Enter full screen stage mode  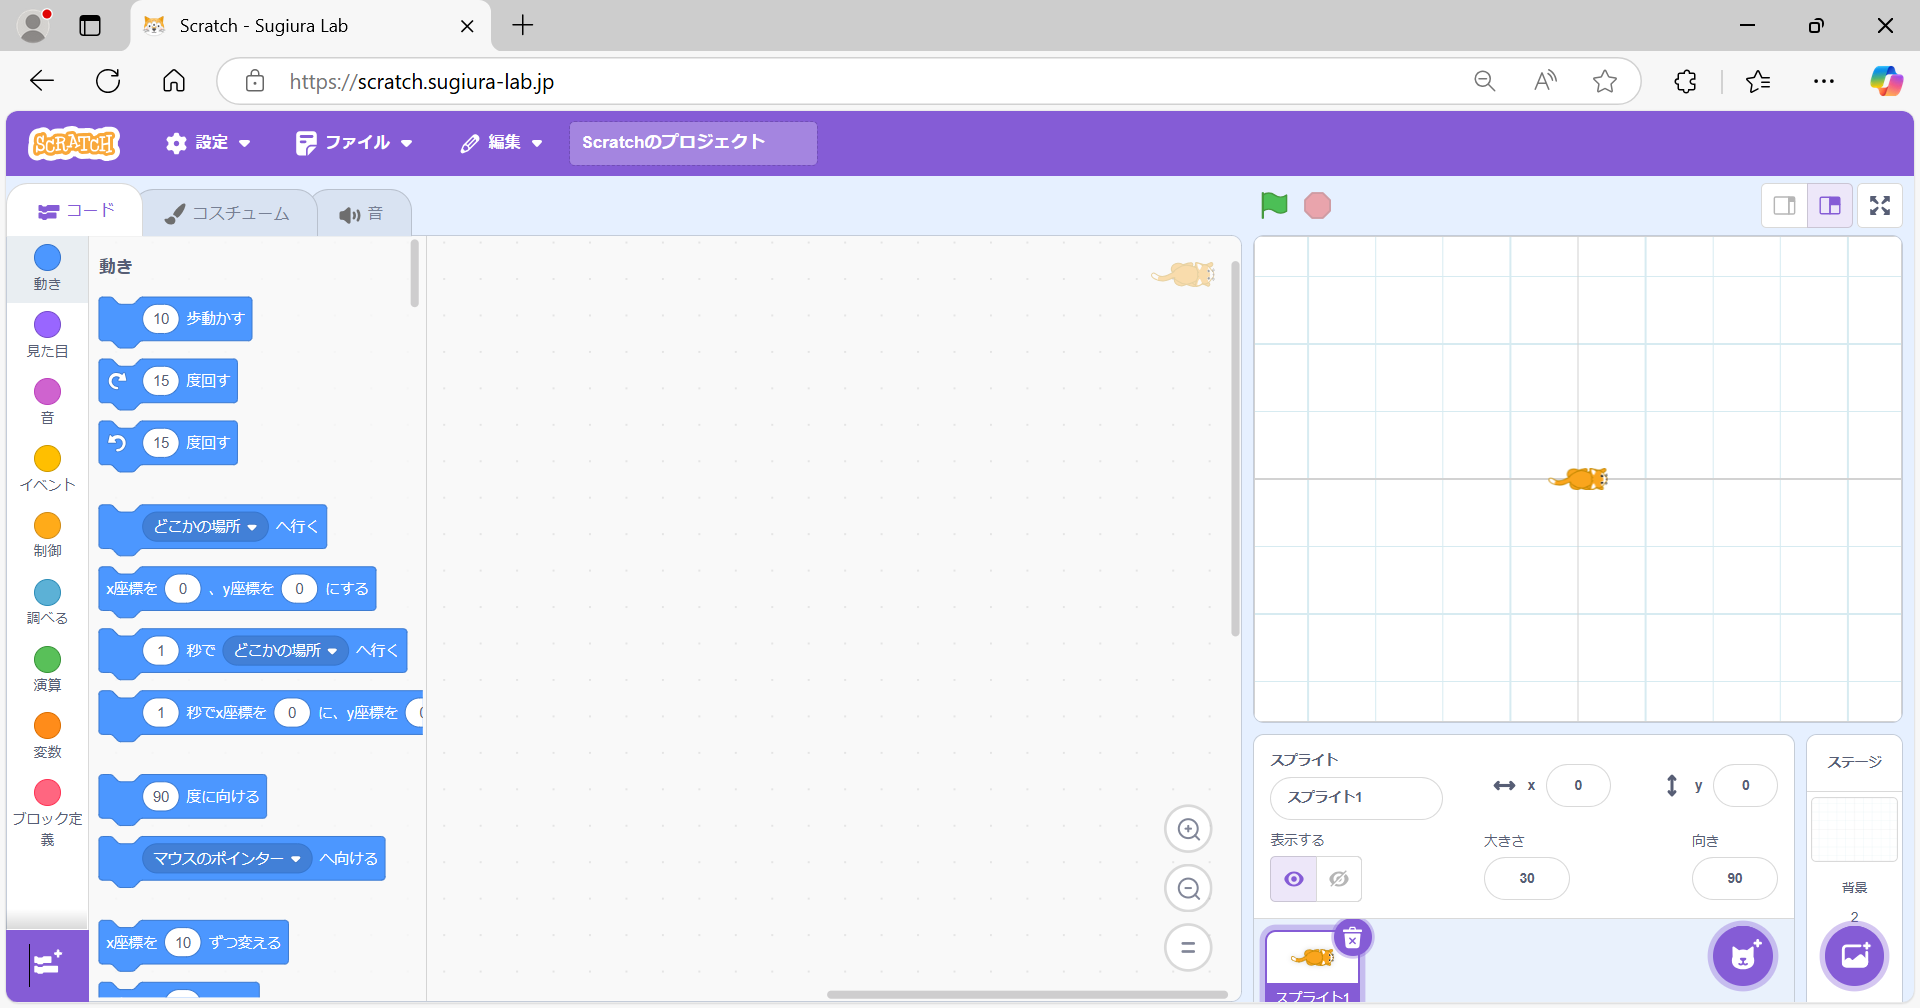tap(1880, 205)
